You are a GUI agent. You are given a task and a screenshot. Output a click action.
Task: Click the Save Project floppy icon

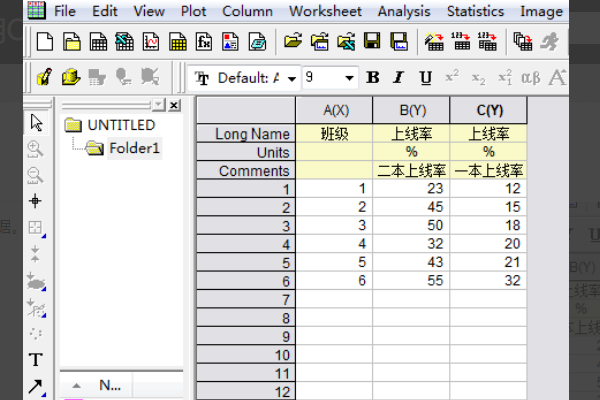[372, 41]
